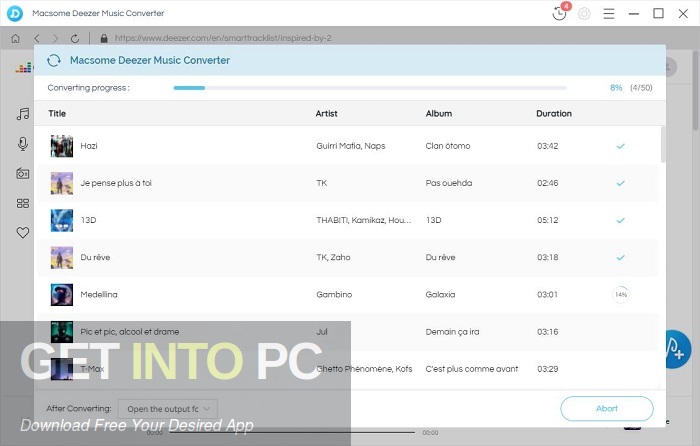Click the (4/50) count

pyautogui.click(x=641, y=88)
